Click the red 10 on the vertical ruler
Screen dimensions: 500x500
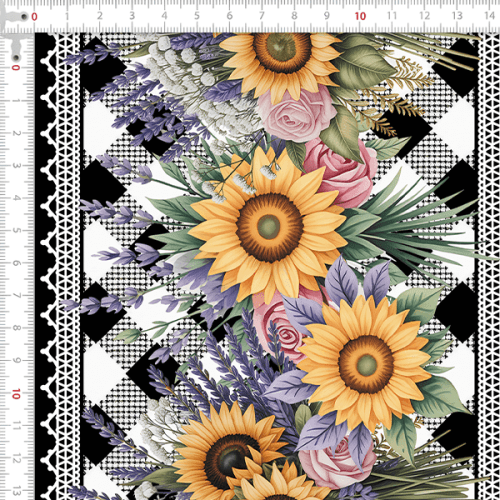(x=16, y=394)
